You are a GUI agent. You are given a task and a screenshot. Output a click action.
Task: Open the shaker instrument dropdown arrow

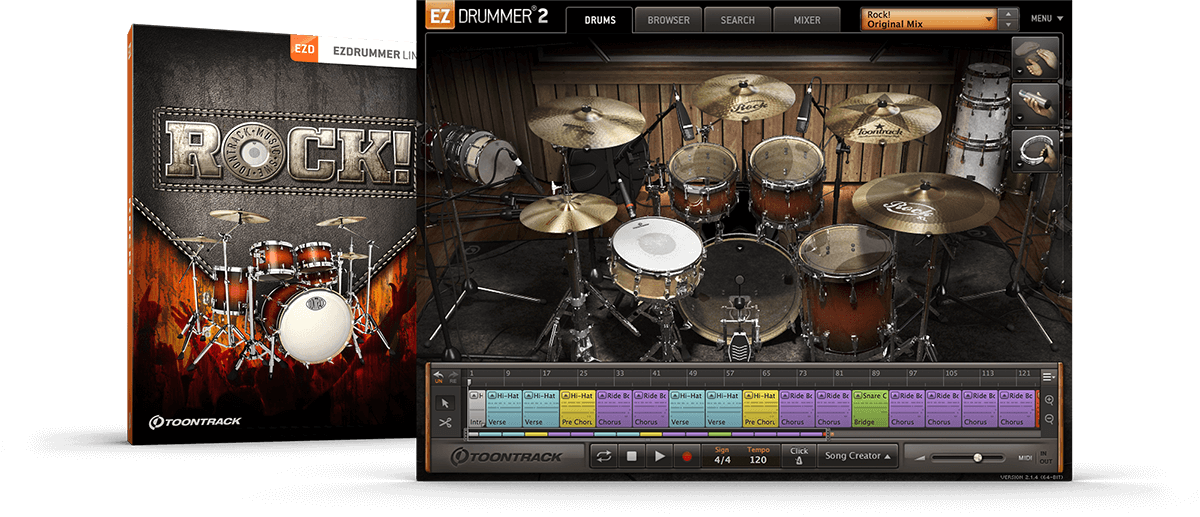tap(1021, 118)
